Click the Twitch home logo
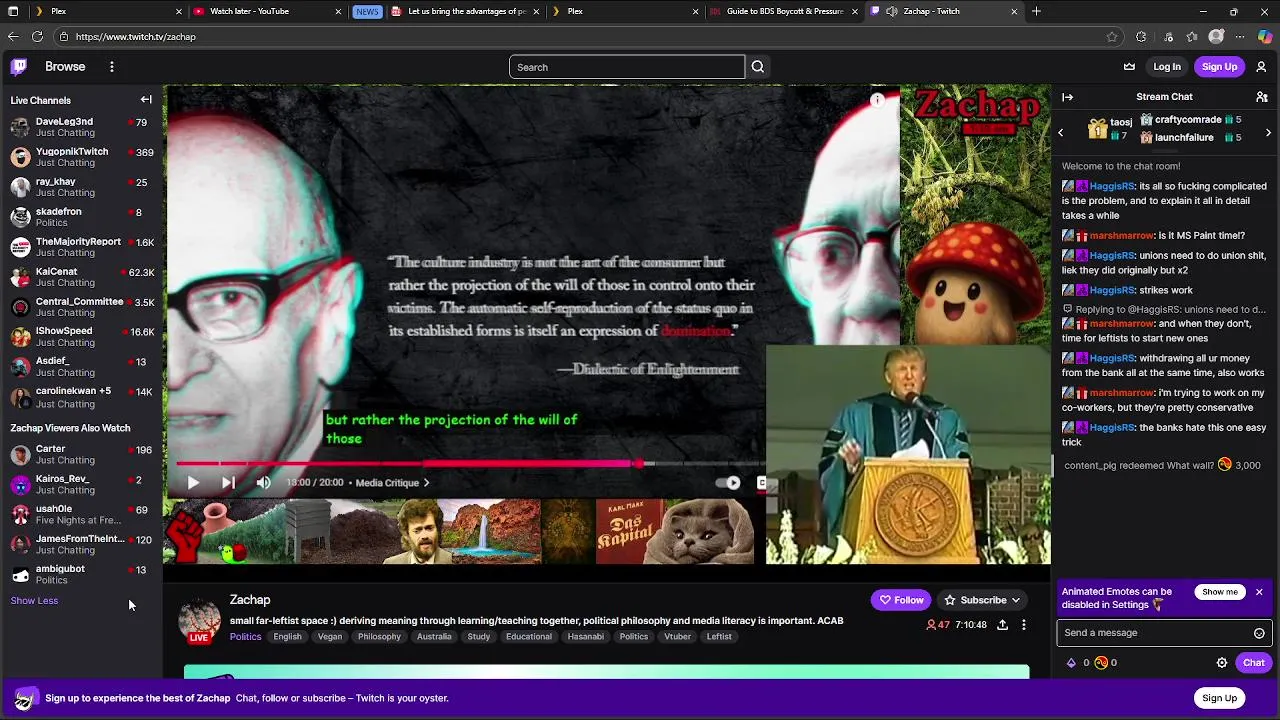This screenshot has width=1280, height=720. click(19, 67)
